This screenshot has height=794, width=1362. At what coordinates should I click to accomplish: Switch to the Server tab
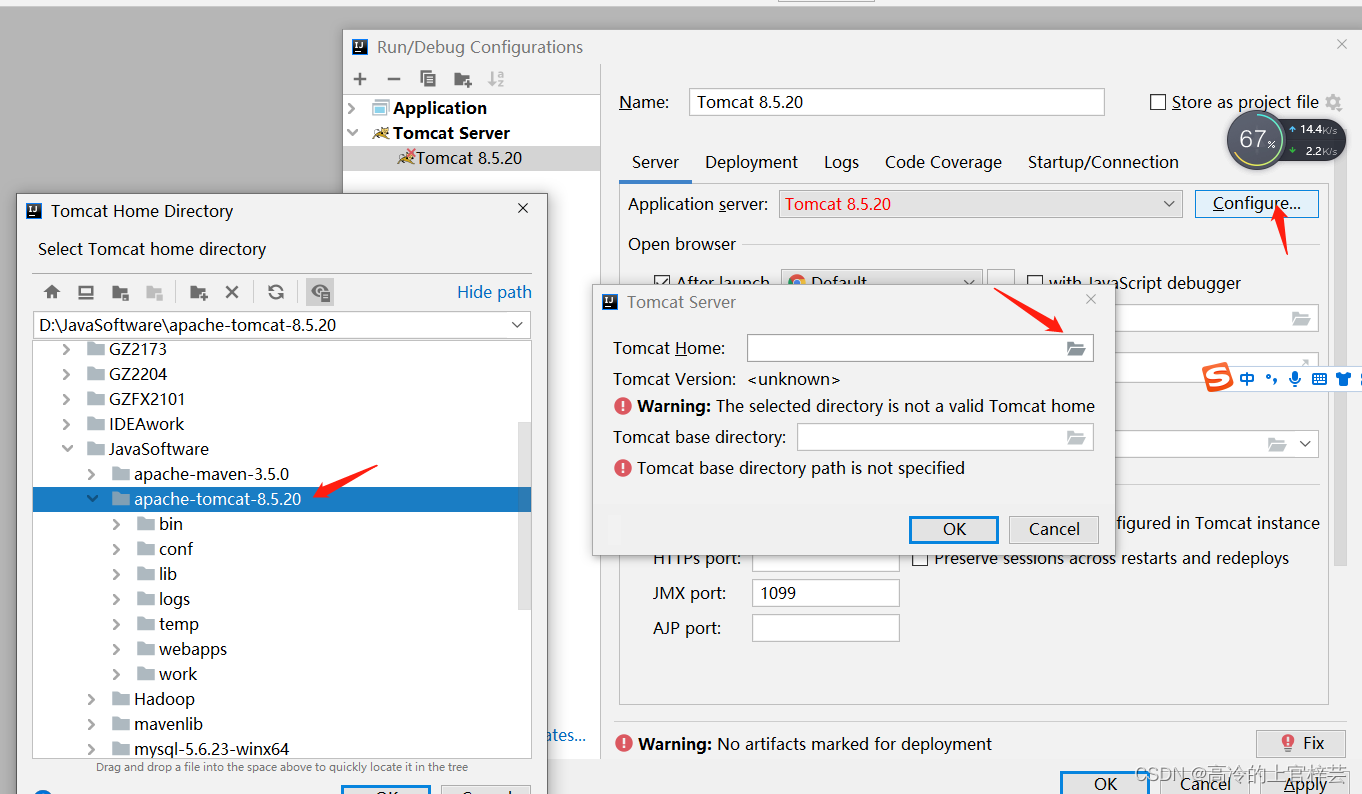click(x=655, y=162)
